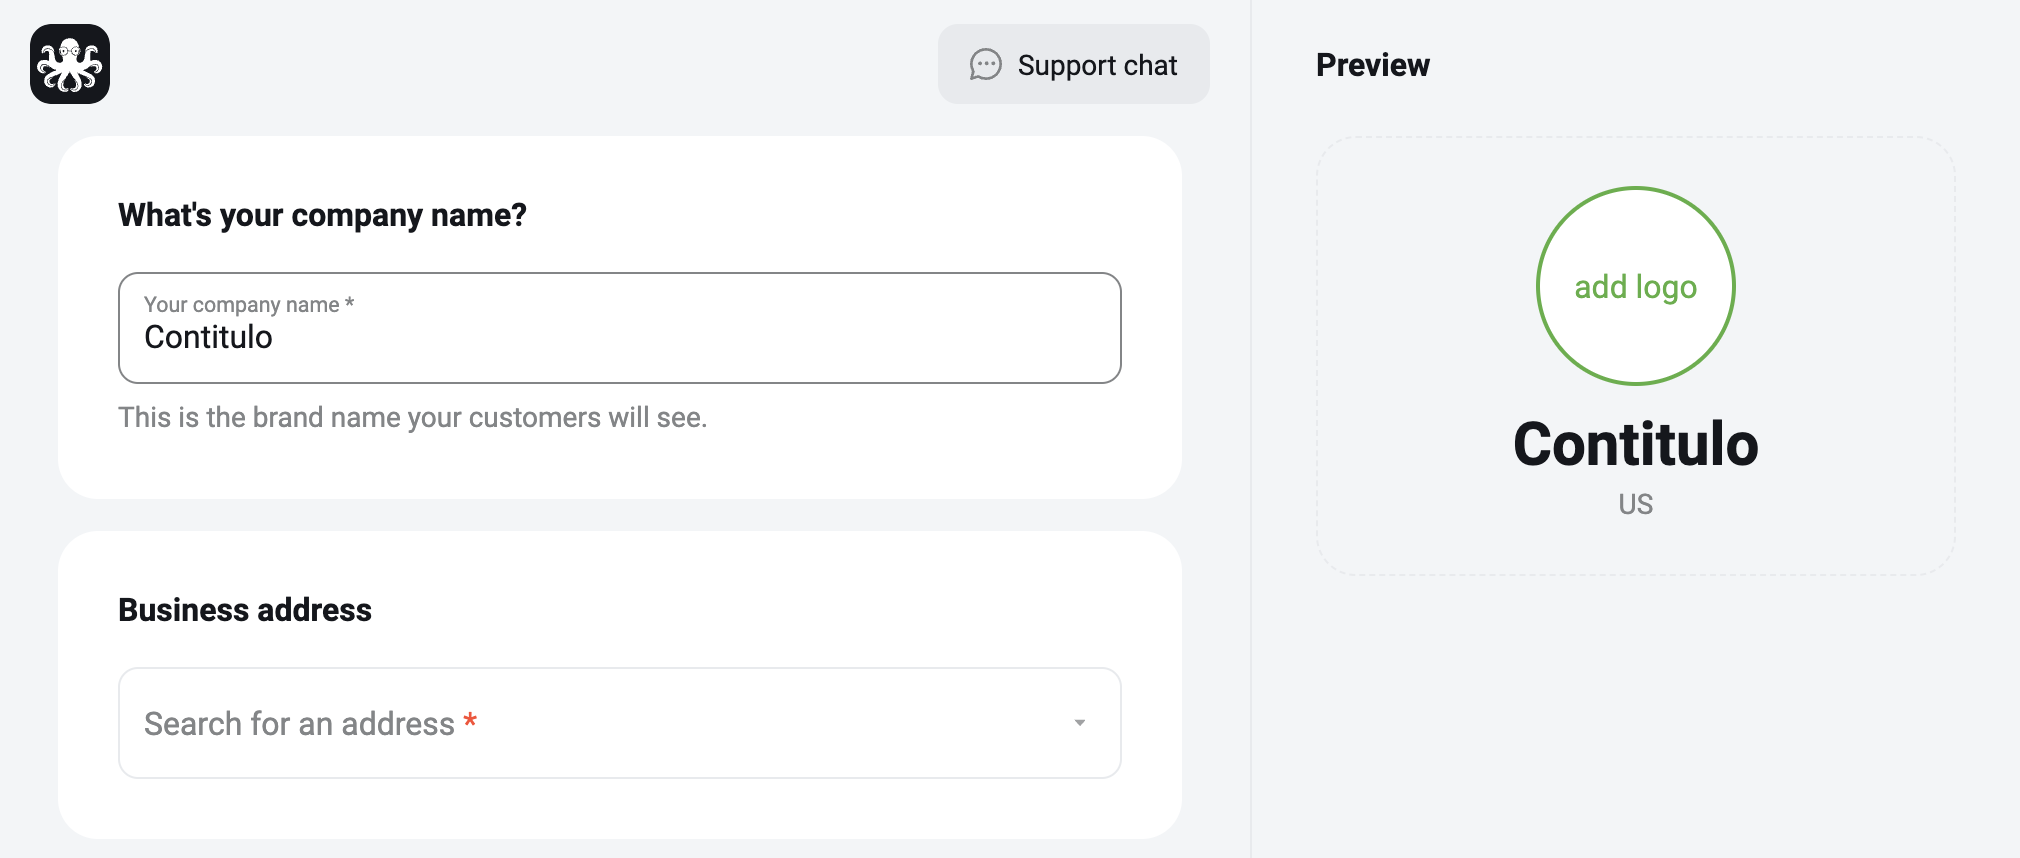
Task: Open the Support chat button
Action: coord(1074,64)
